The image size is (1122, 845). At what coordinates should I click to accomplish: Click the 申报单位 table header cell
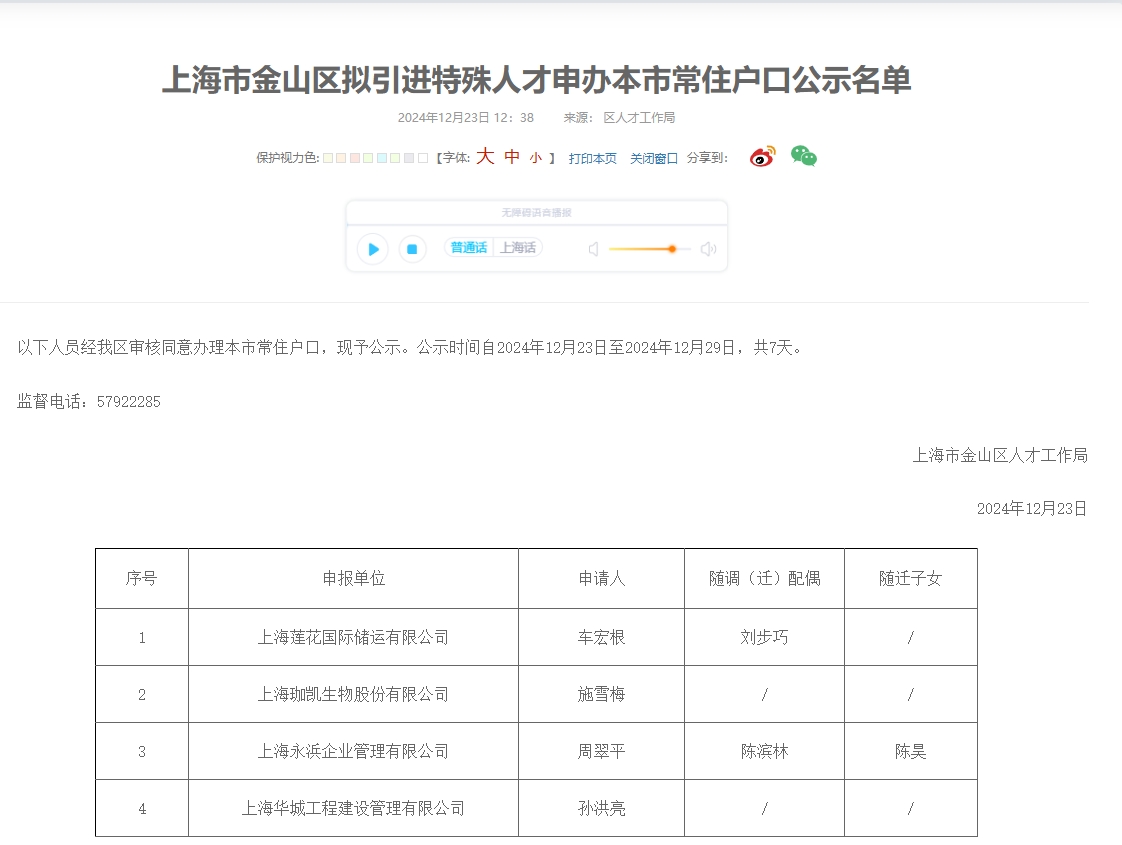click(353, 579)
